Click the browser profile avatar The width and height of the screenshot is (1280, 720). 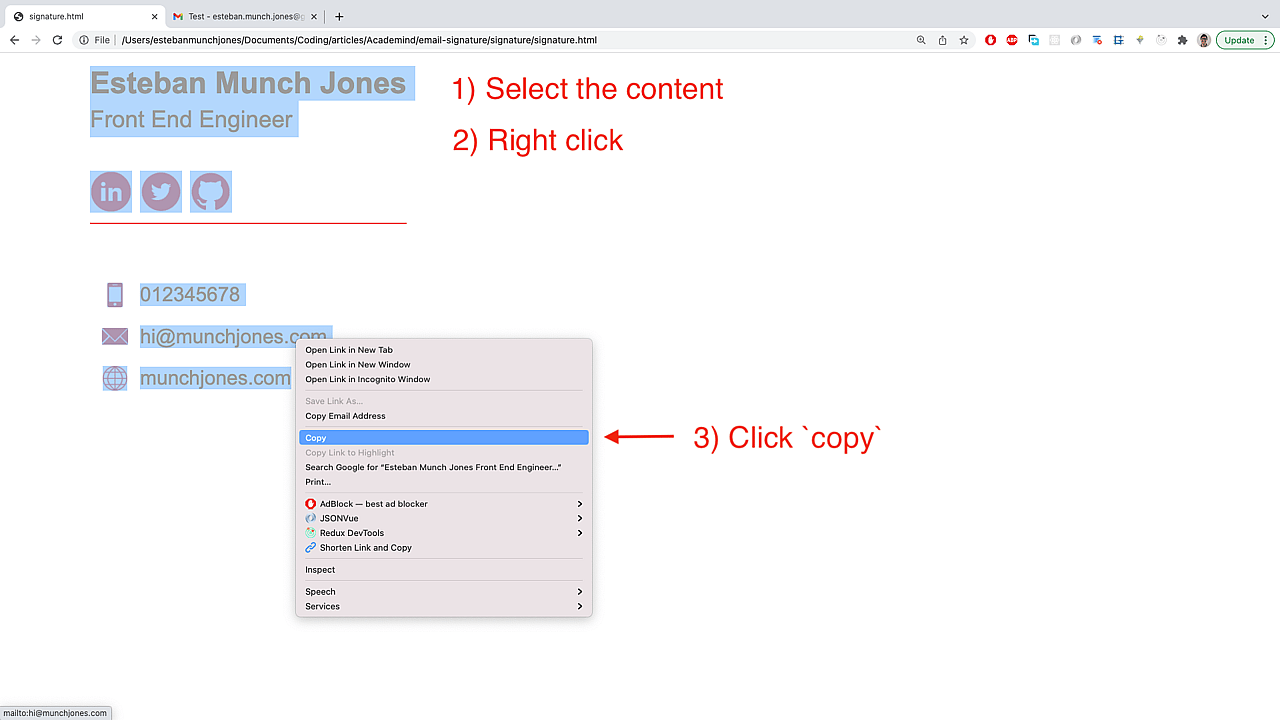click(1203, 40)
